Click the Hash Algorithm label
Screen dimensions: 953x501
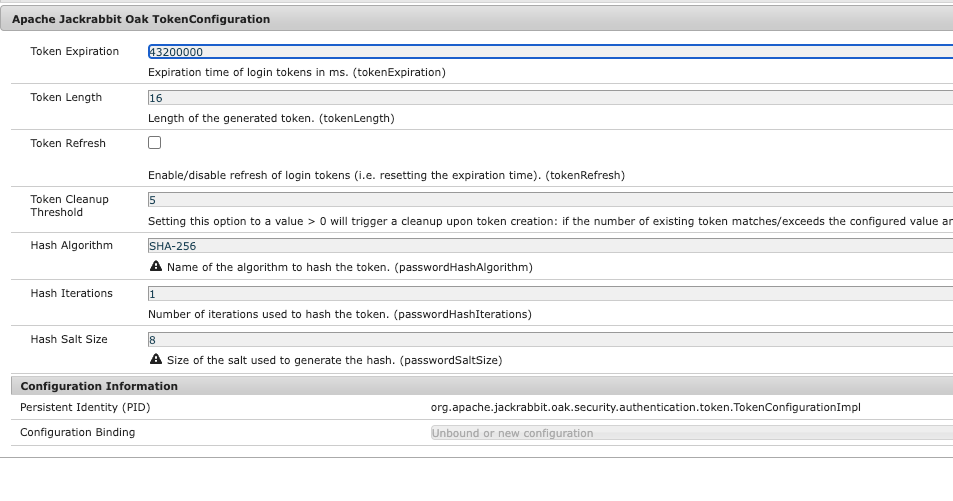pyautogui.click(x=72, y=246)
